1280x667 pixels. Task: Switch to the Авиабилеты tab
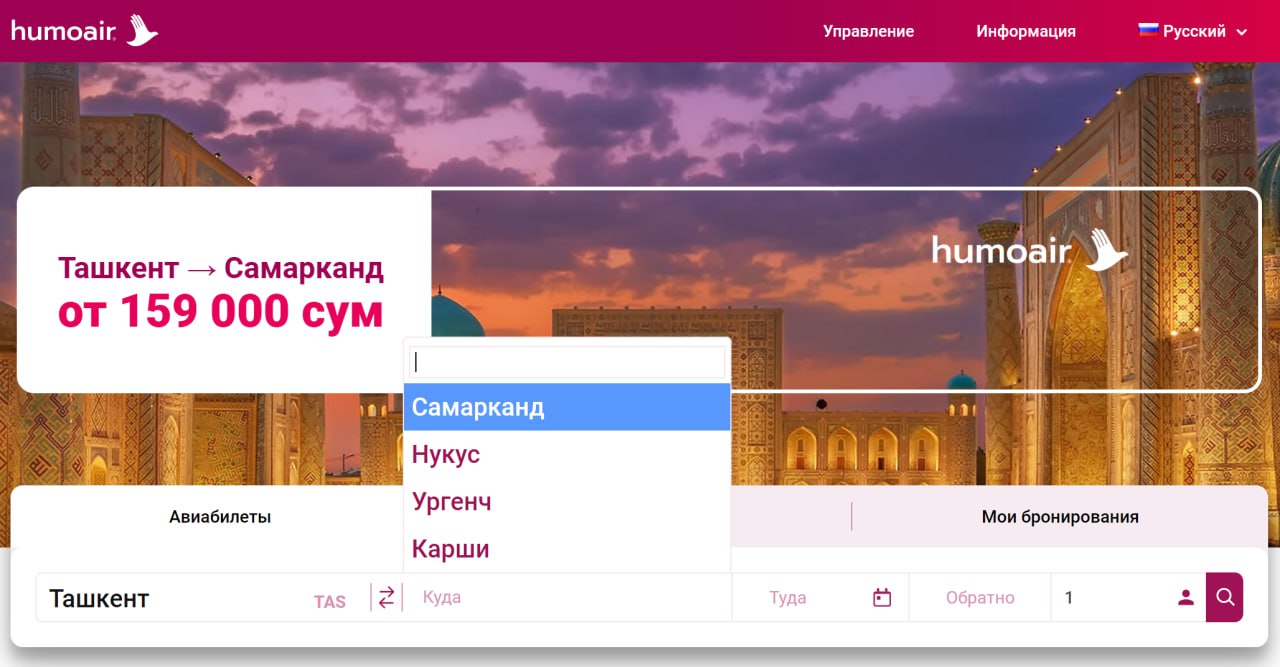220,517
